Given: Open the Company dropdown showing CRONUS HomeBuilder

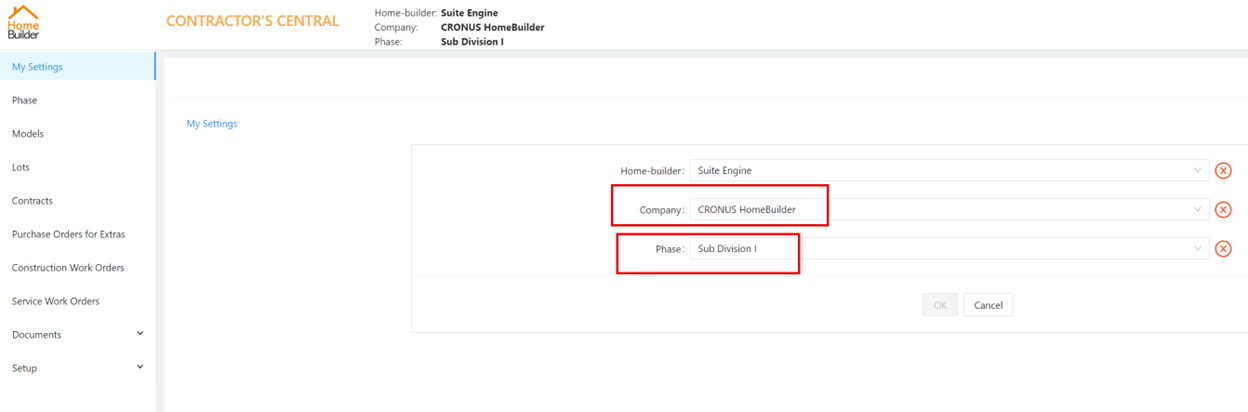Looking at the screenshot, I should tap(949, 210).
